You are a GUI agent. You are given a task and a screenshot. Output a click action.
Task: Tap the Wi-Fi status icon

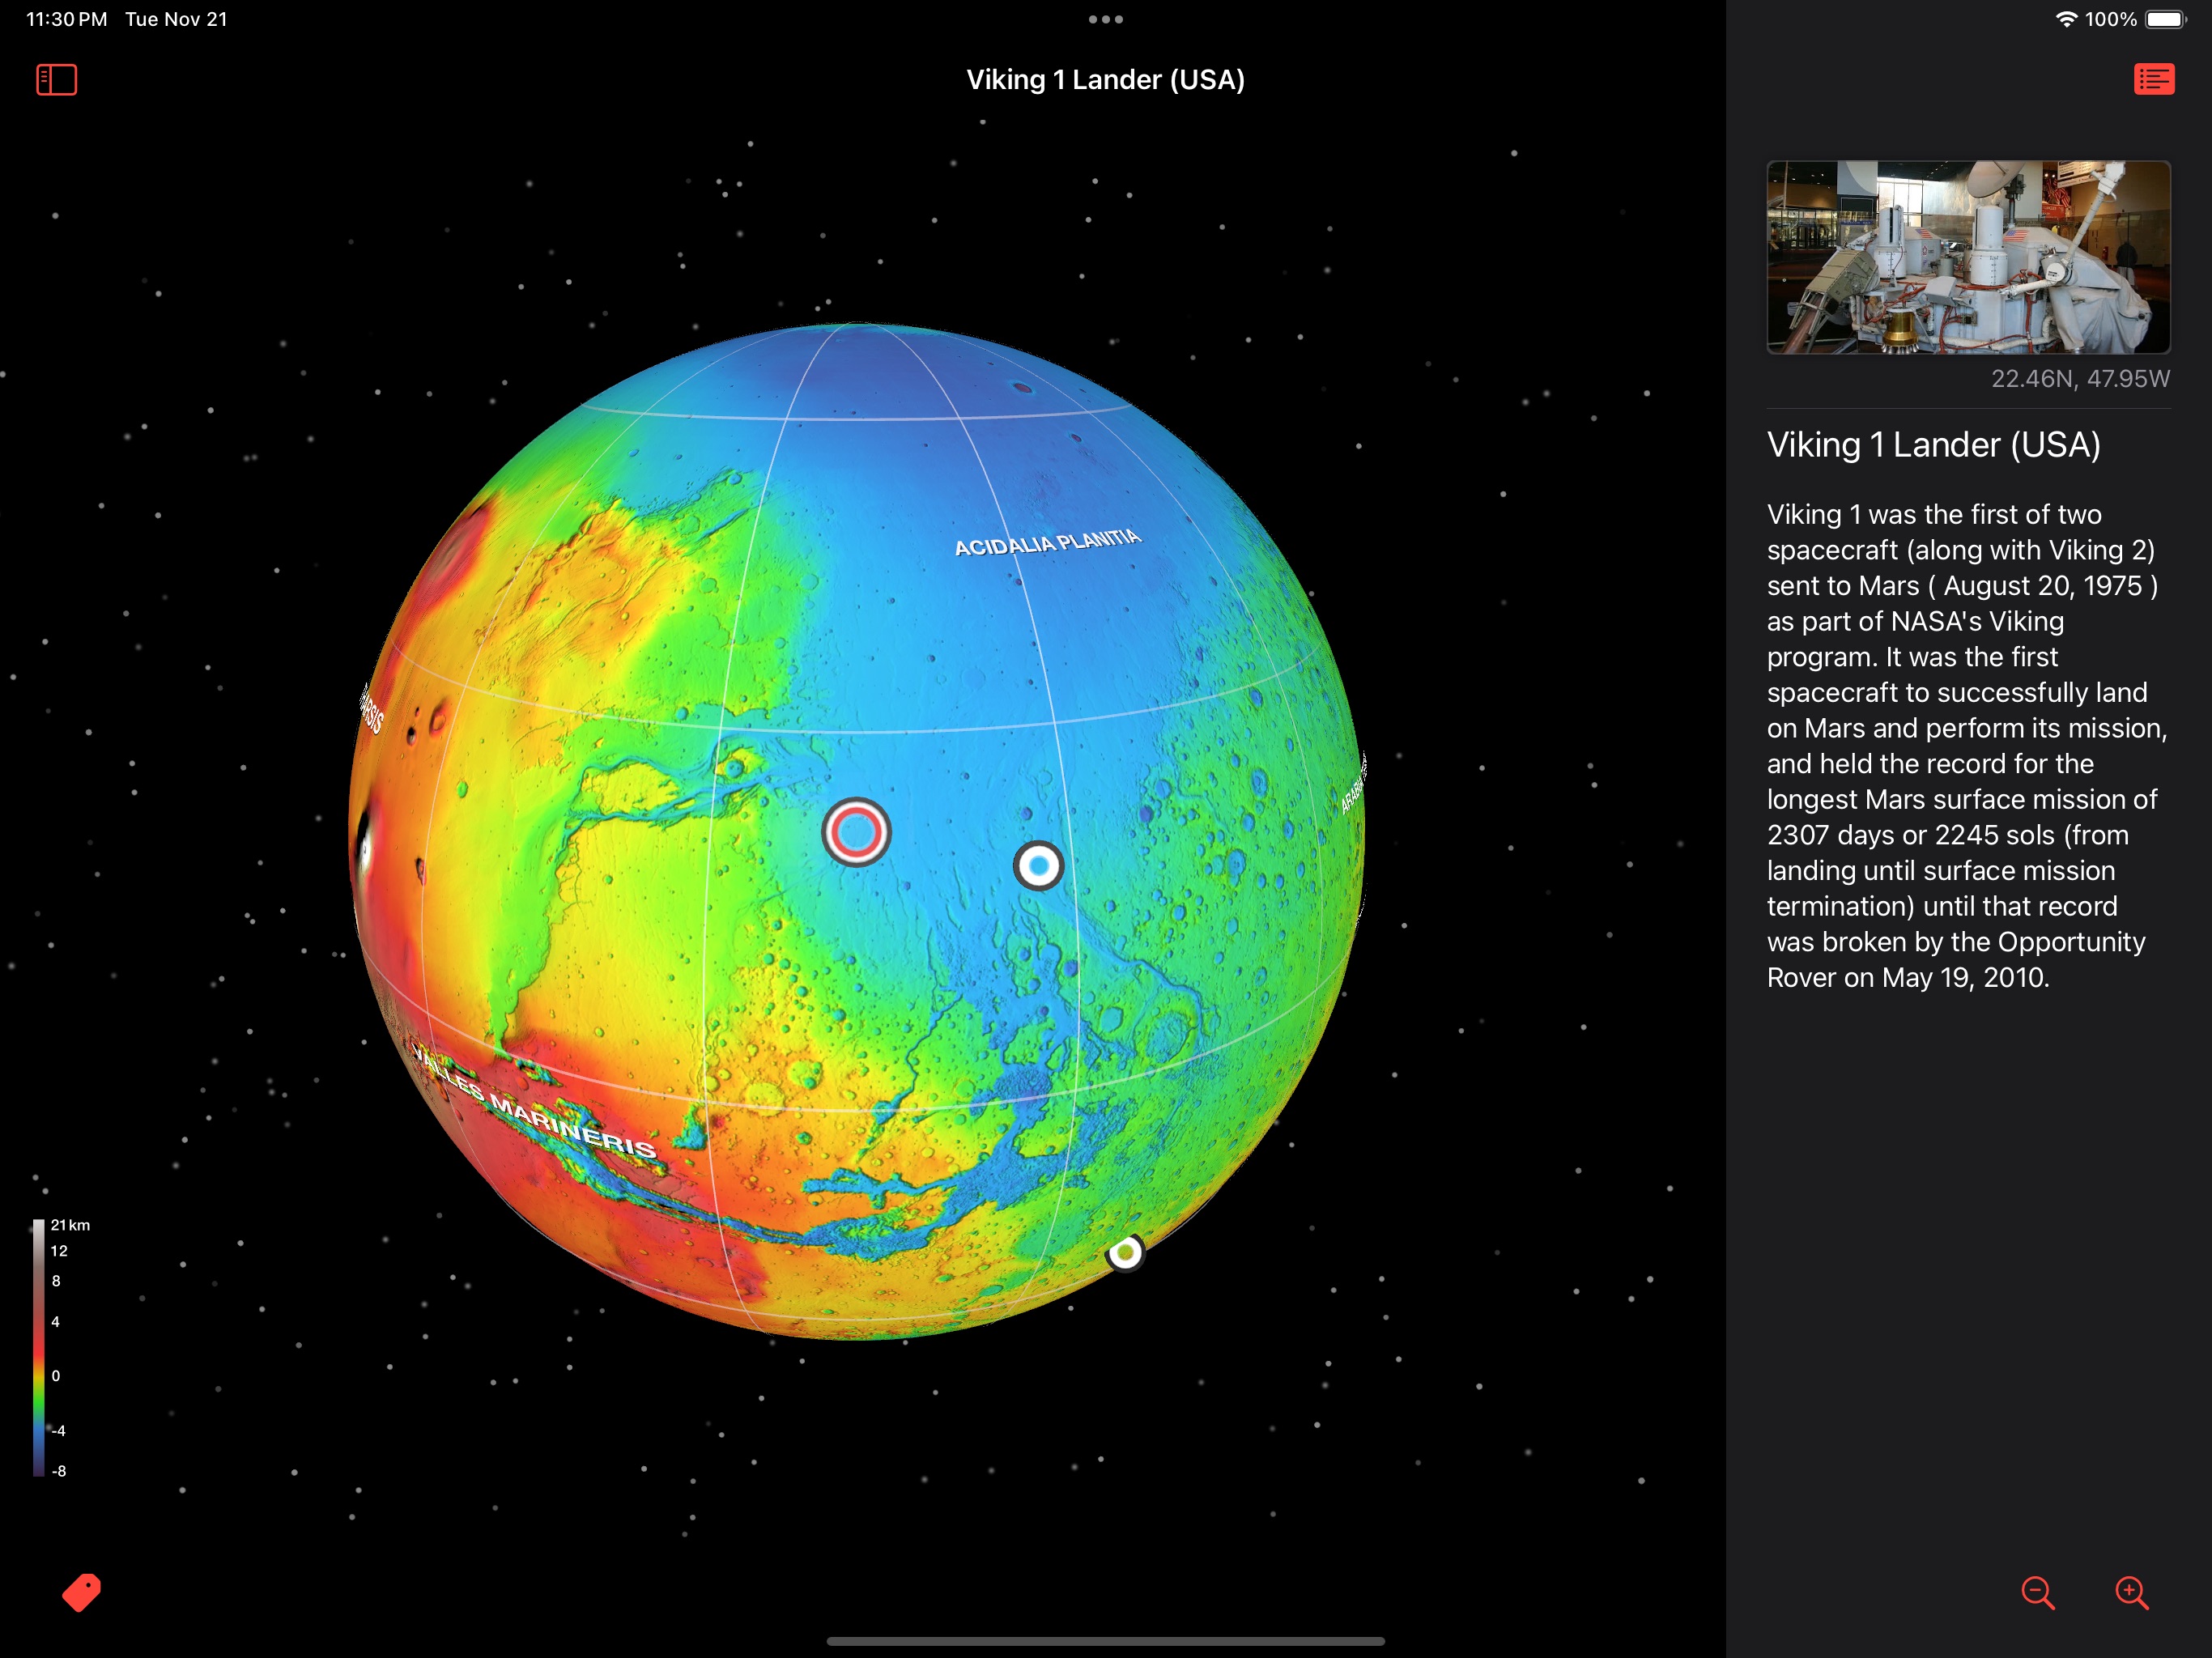tap(2066, 19)
